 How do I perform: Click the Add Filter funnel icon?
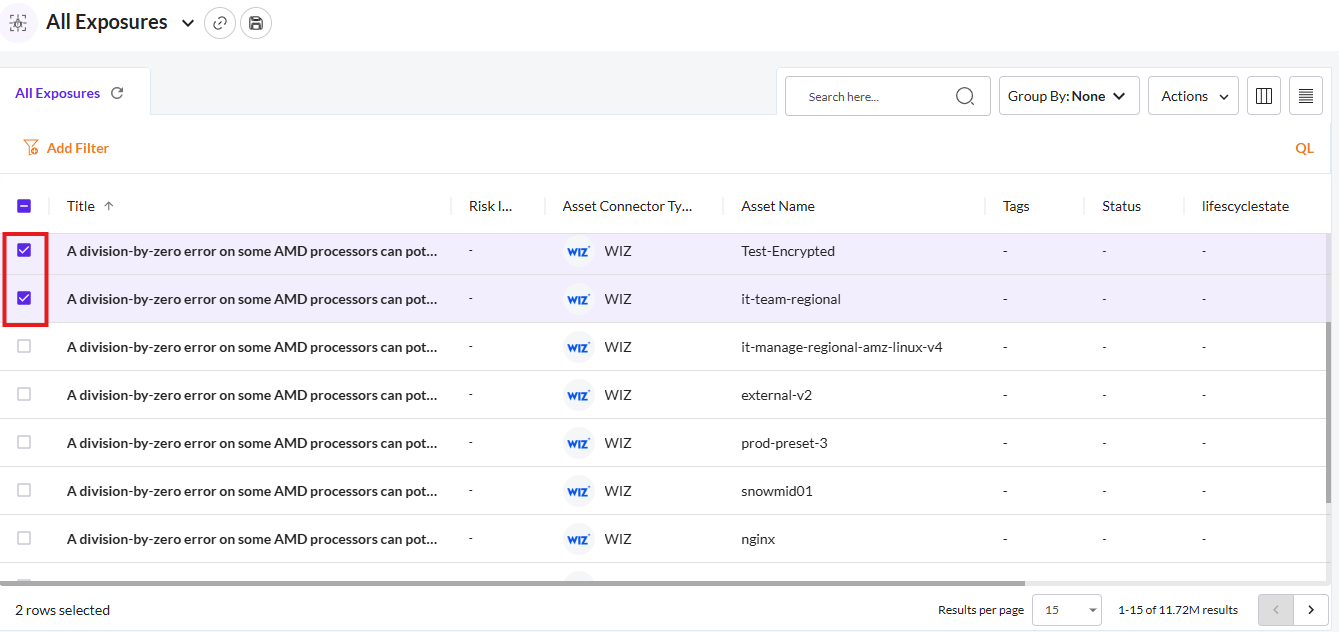tap(31, 148)
